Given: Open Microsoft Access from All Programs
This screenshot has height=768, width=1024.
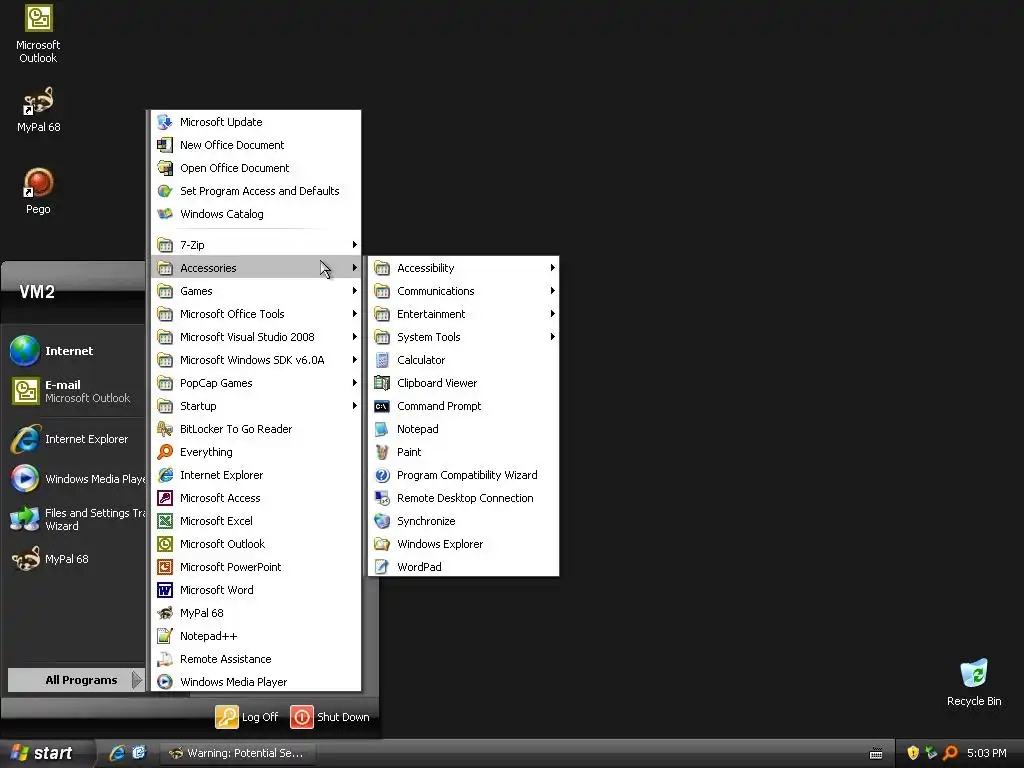Looking at the screenshot, I should coord(256,498).
